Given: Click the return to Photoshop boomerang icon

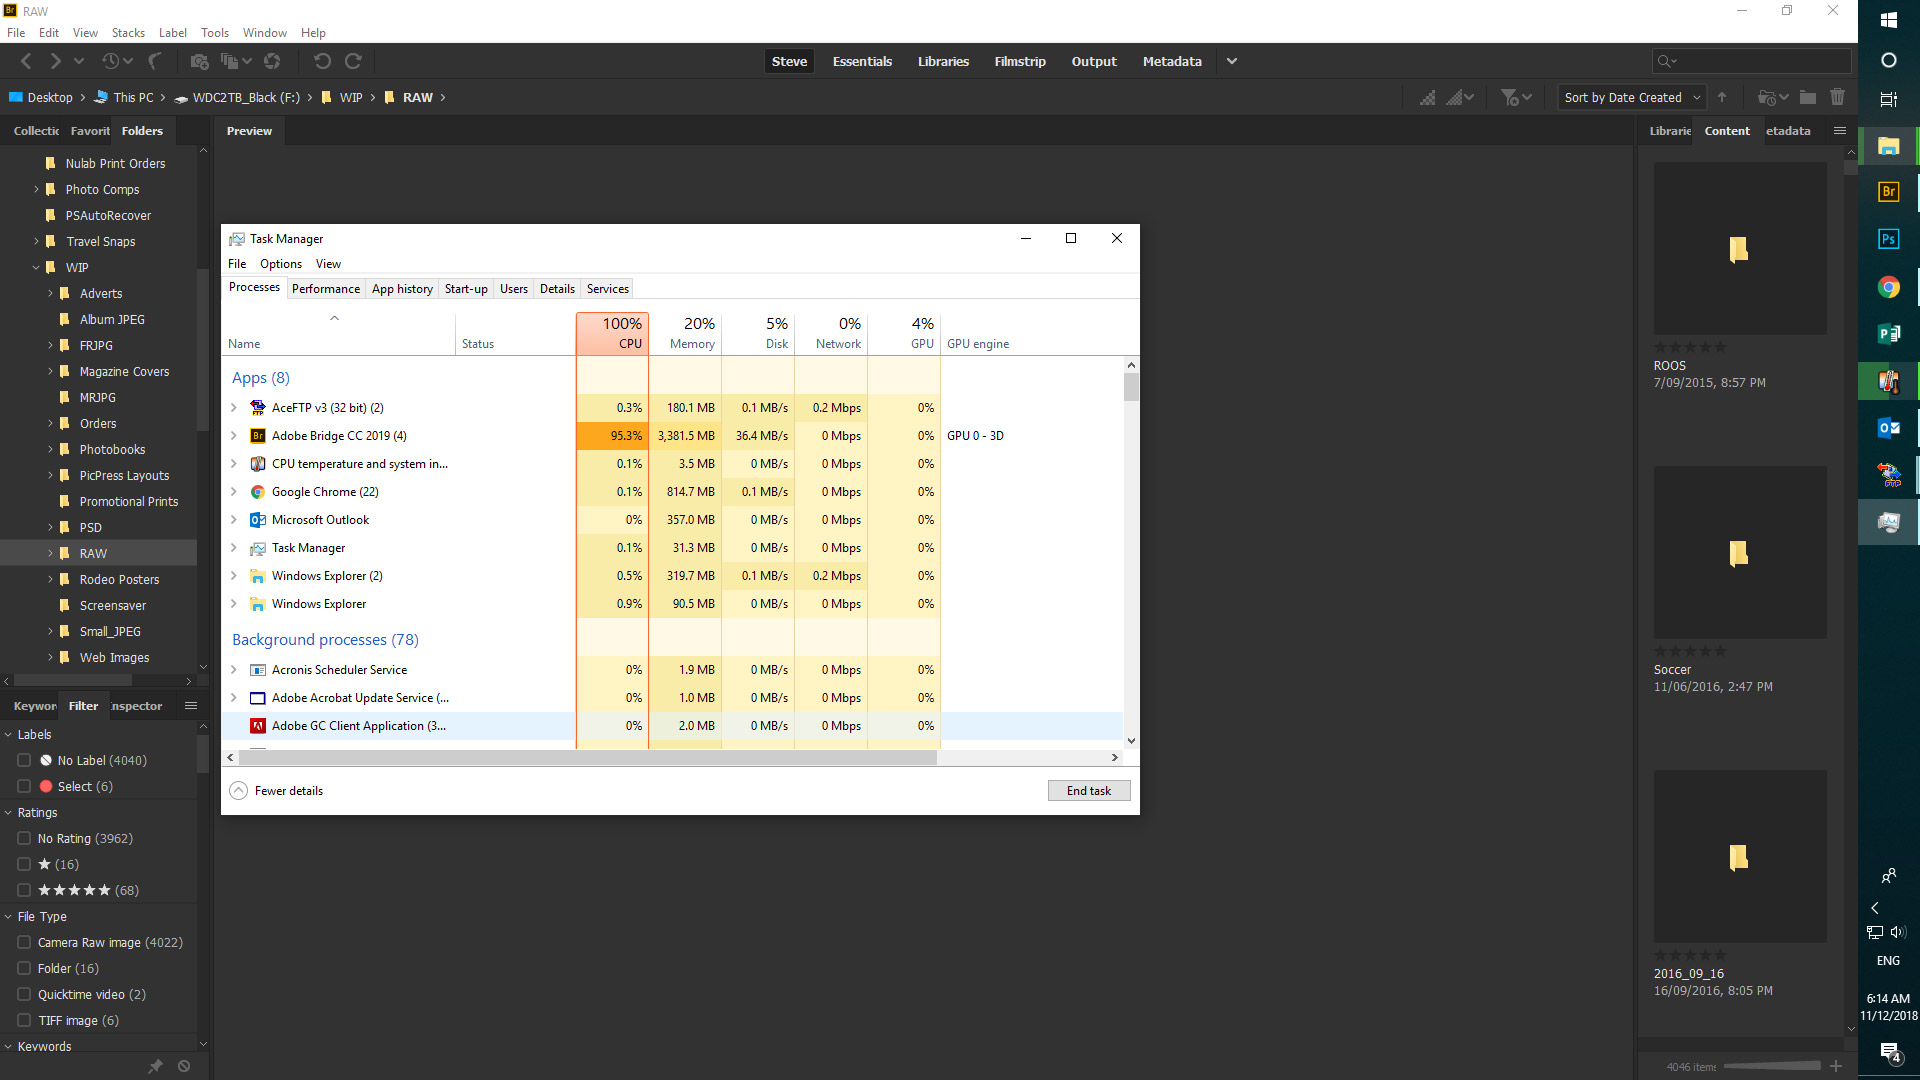Looking at the screenshot, I should 155,61.
